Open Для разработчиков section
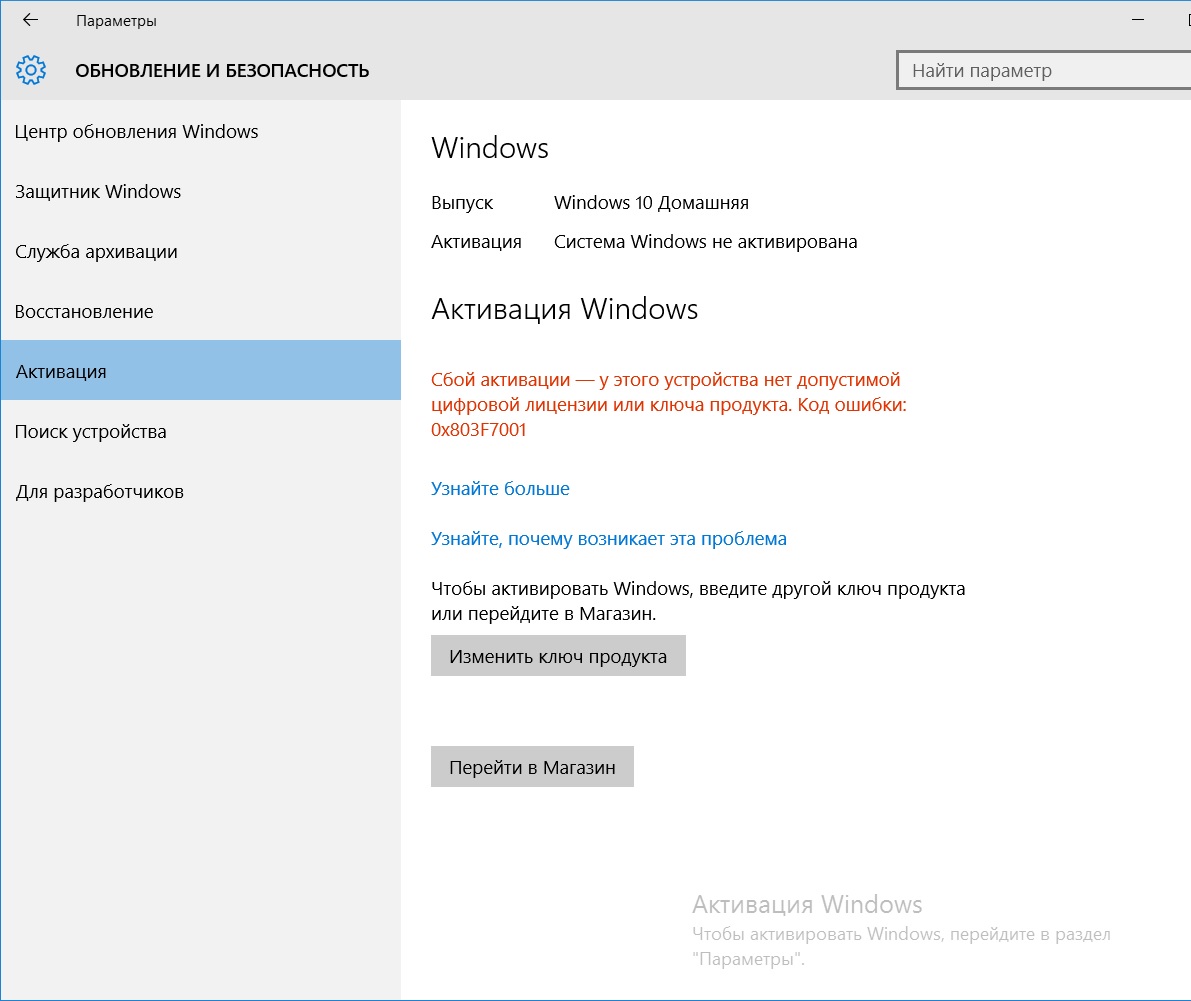Image resolution: width=1191 pixels, height=1001 pixels. point(201,491)
